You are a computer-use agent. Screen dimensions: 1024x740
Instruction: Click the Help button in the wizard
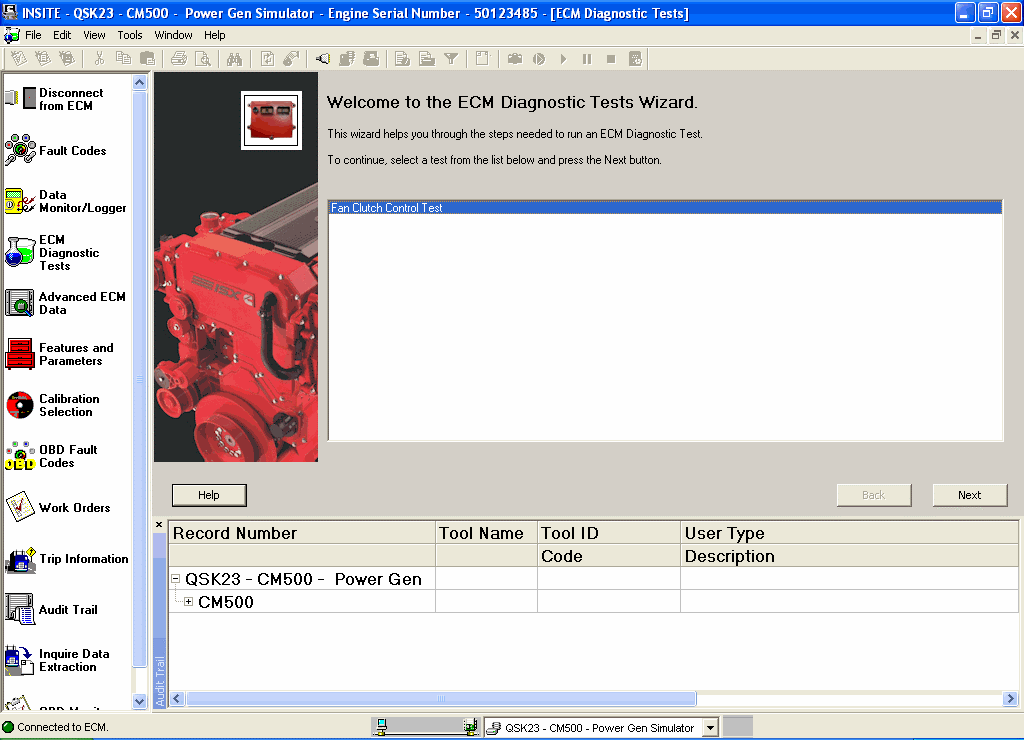click(x=209, y=495)
